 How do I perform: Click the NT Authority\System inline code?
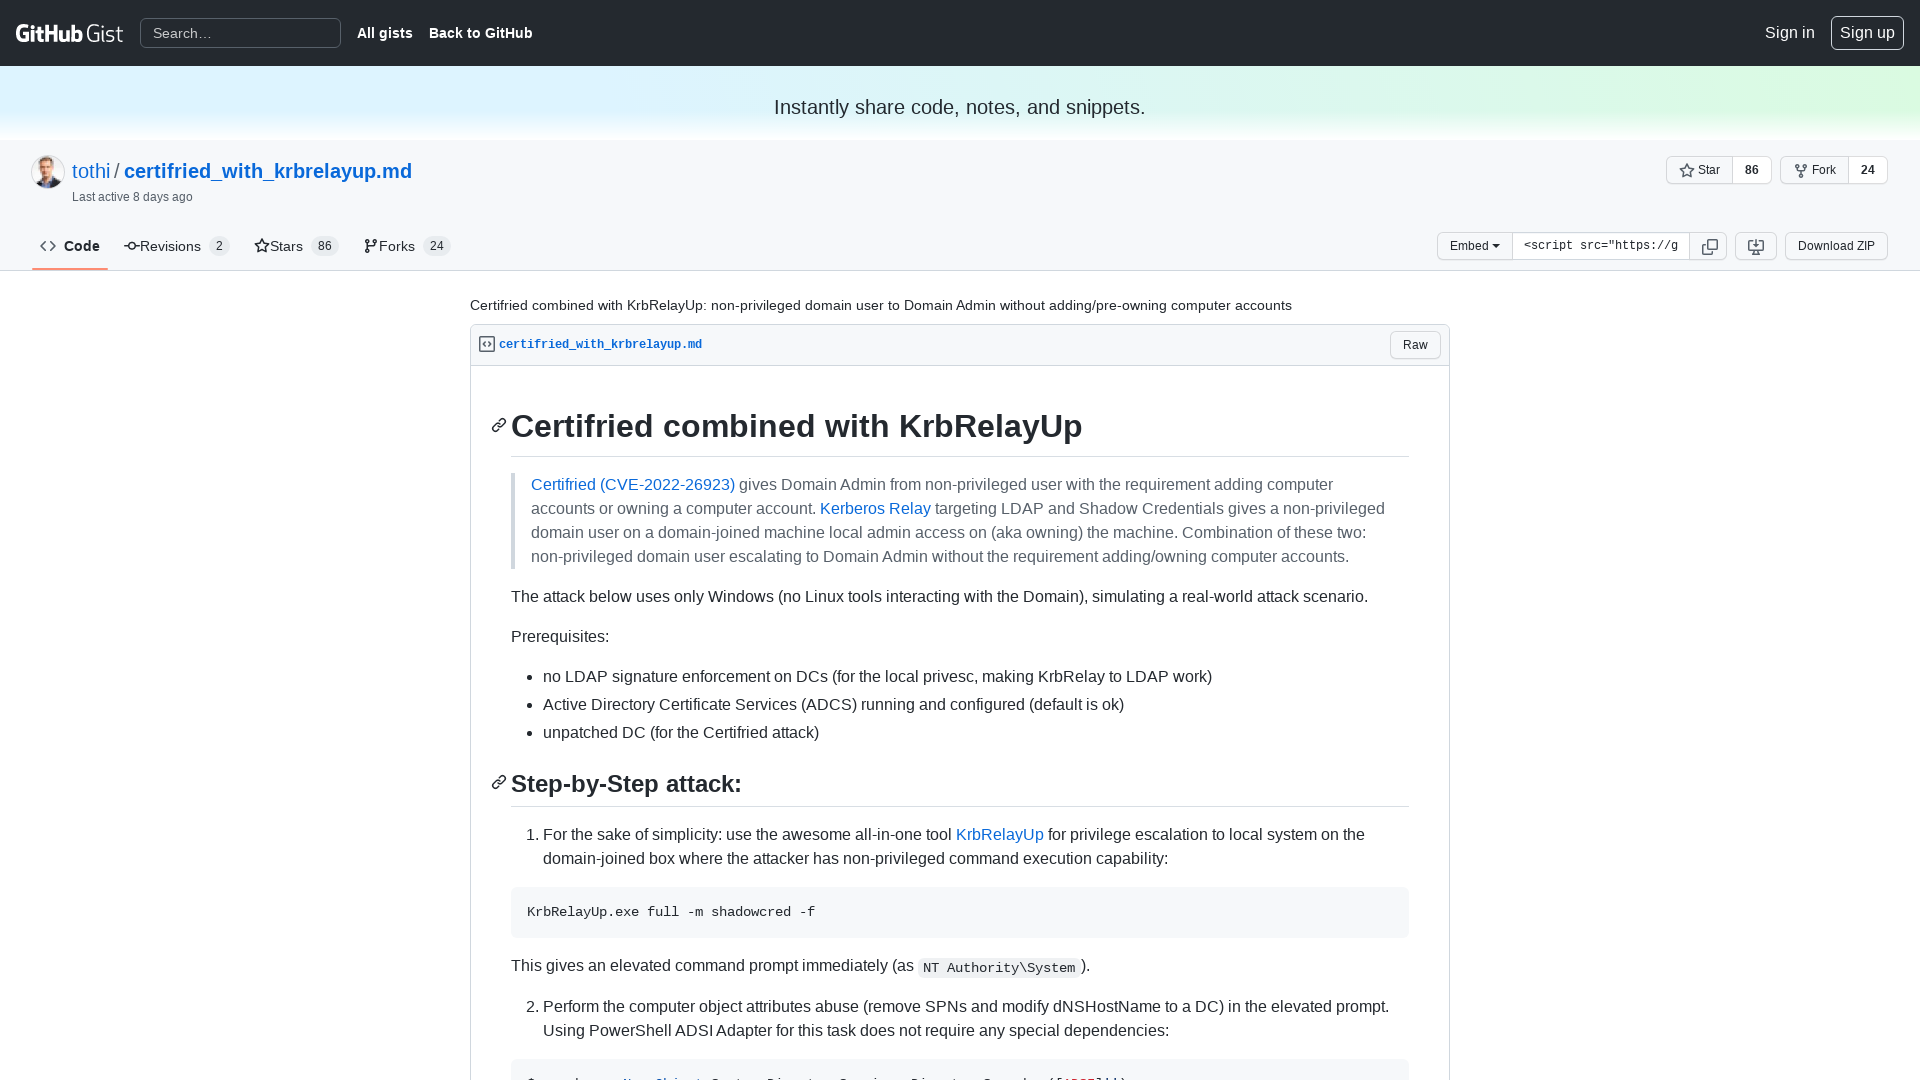pos(999,967)
